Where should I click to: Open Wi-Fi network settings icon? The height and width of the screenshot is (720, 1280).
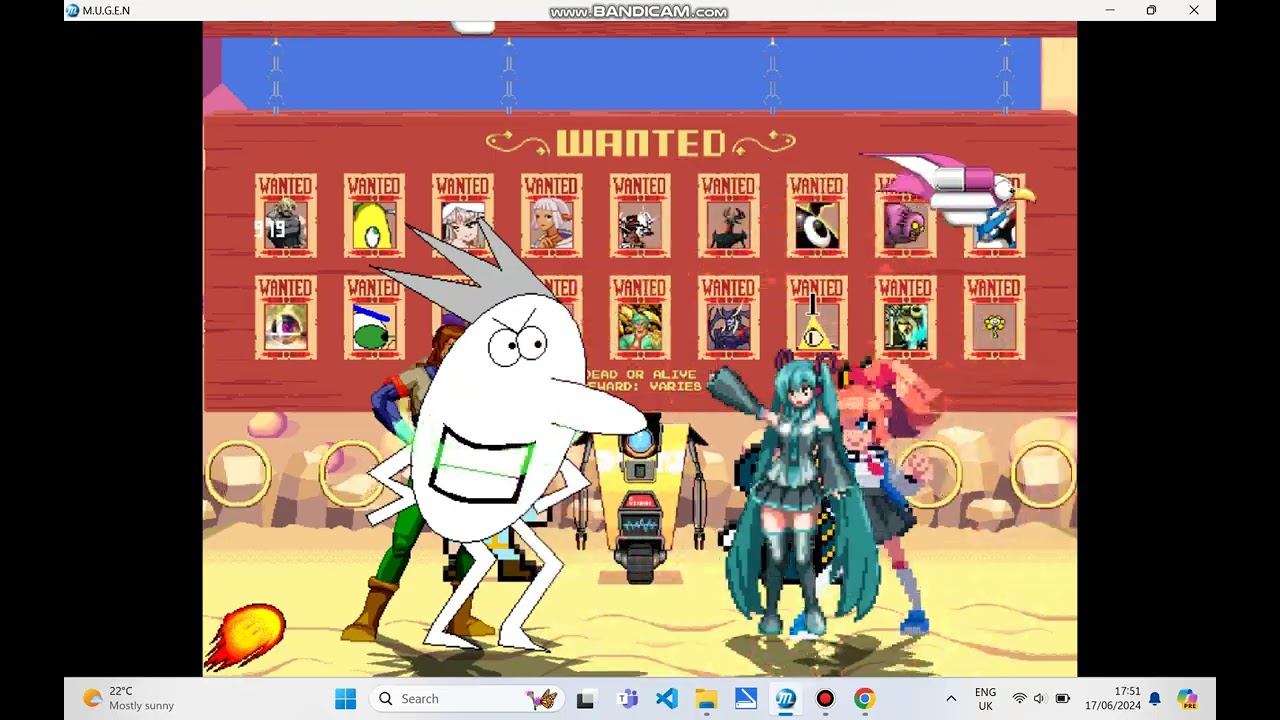1019,699
